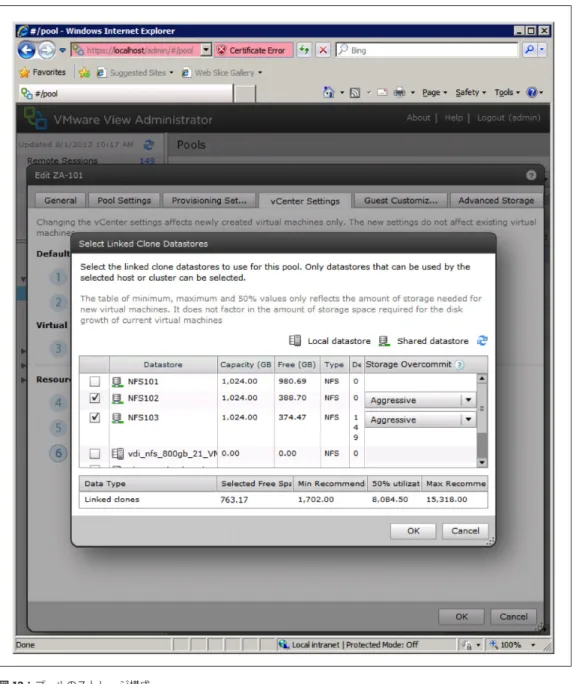Click the browser Refresh page icon
The image size is (576, 684).
click(x=304, y=50)
